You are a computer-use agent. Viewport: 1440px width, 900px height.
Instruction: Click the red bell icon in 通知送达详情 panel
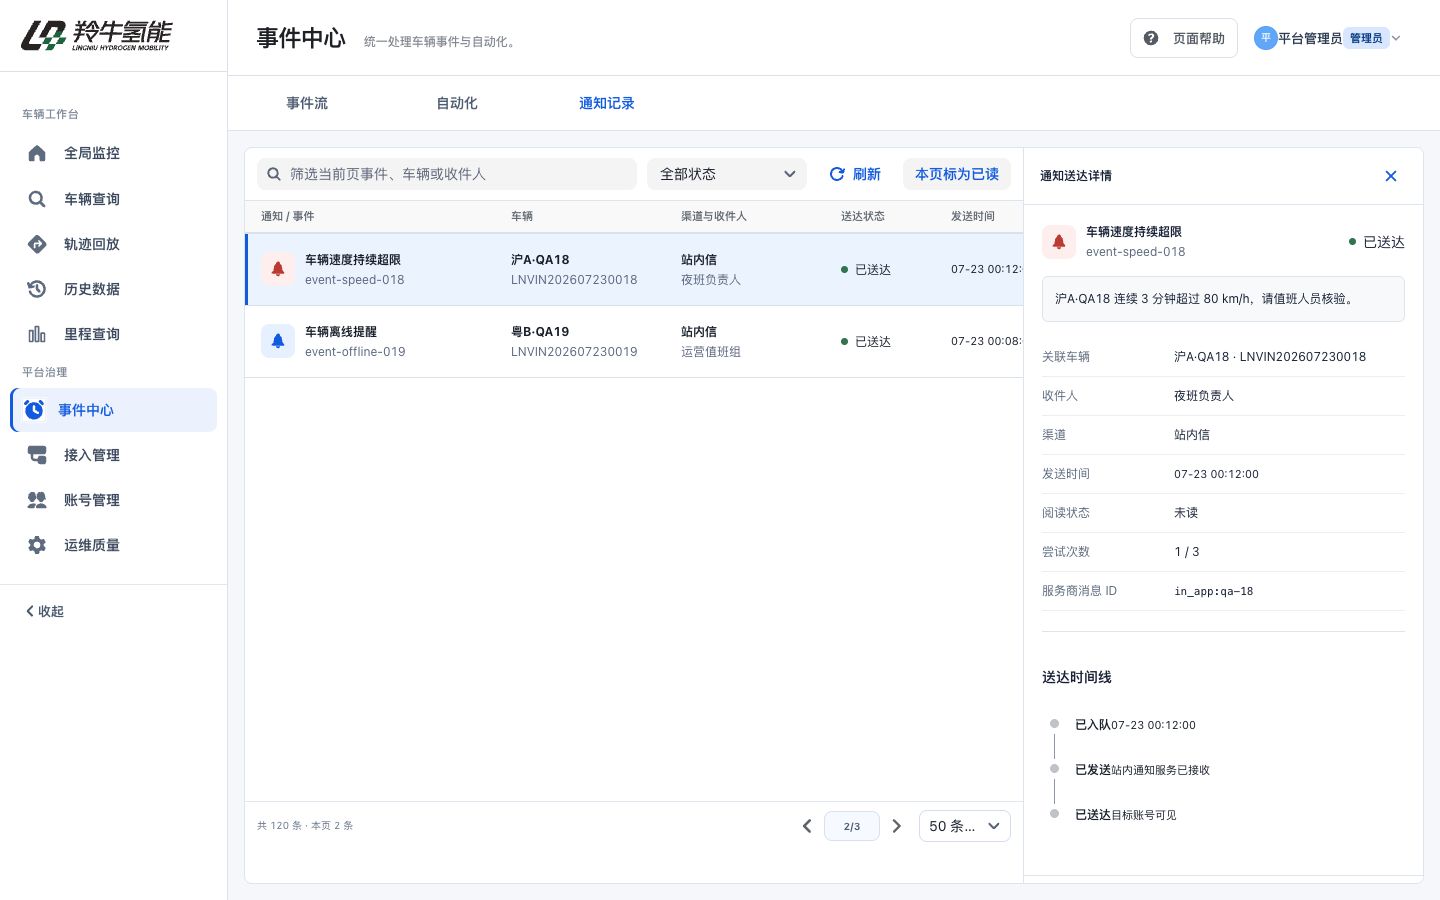1059,241
